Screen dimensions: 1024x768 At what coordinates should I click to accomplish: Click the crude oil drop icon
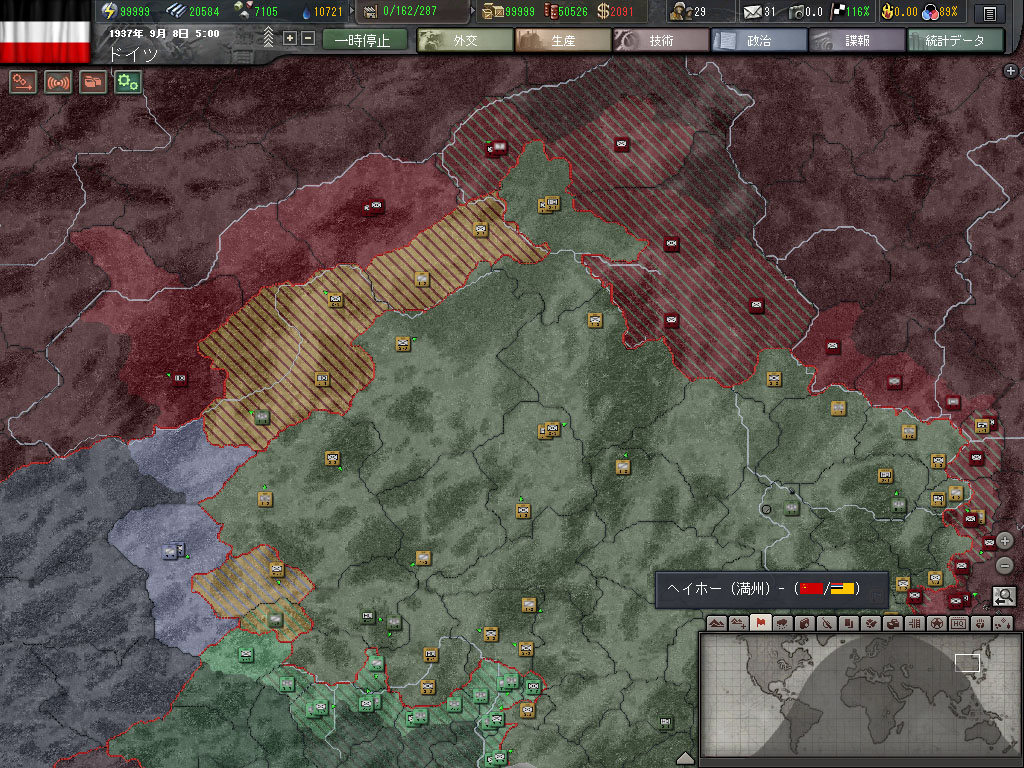click(307, 11)
